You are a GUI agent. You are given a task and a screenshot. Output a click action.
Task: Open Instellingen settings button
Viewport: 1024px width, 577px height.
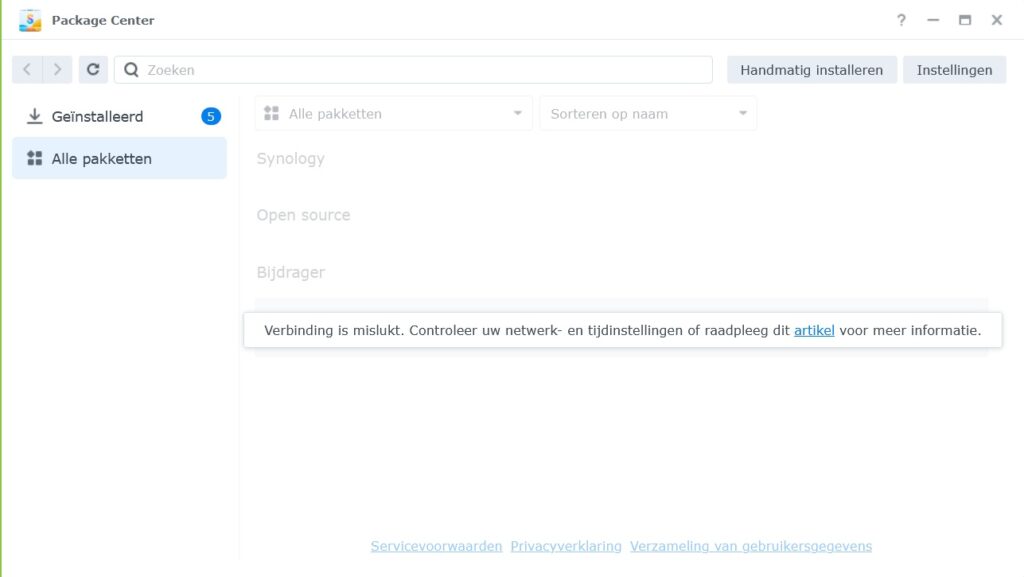coord(954,70)
